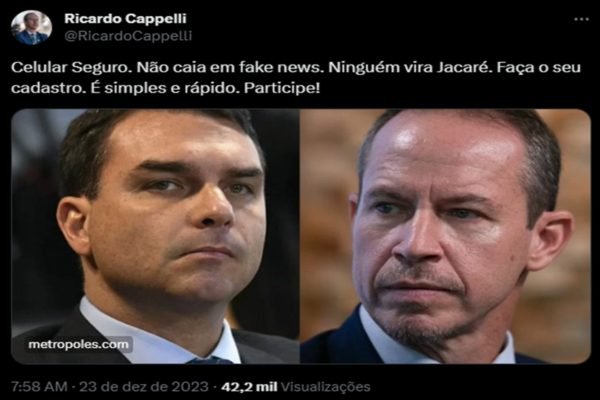600x400 pixels.
Task: Open the three-dot more options menu
Action: click(581, 19)
